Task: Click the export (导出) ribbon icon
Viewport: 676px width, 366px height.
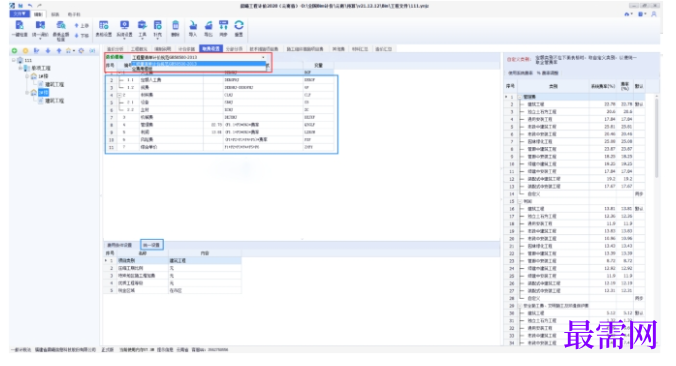Action: 208,26
